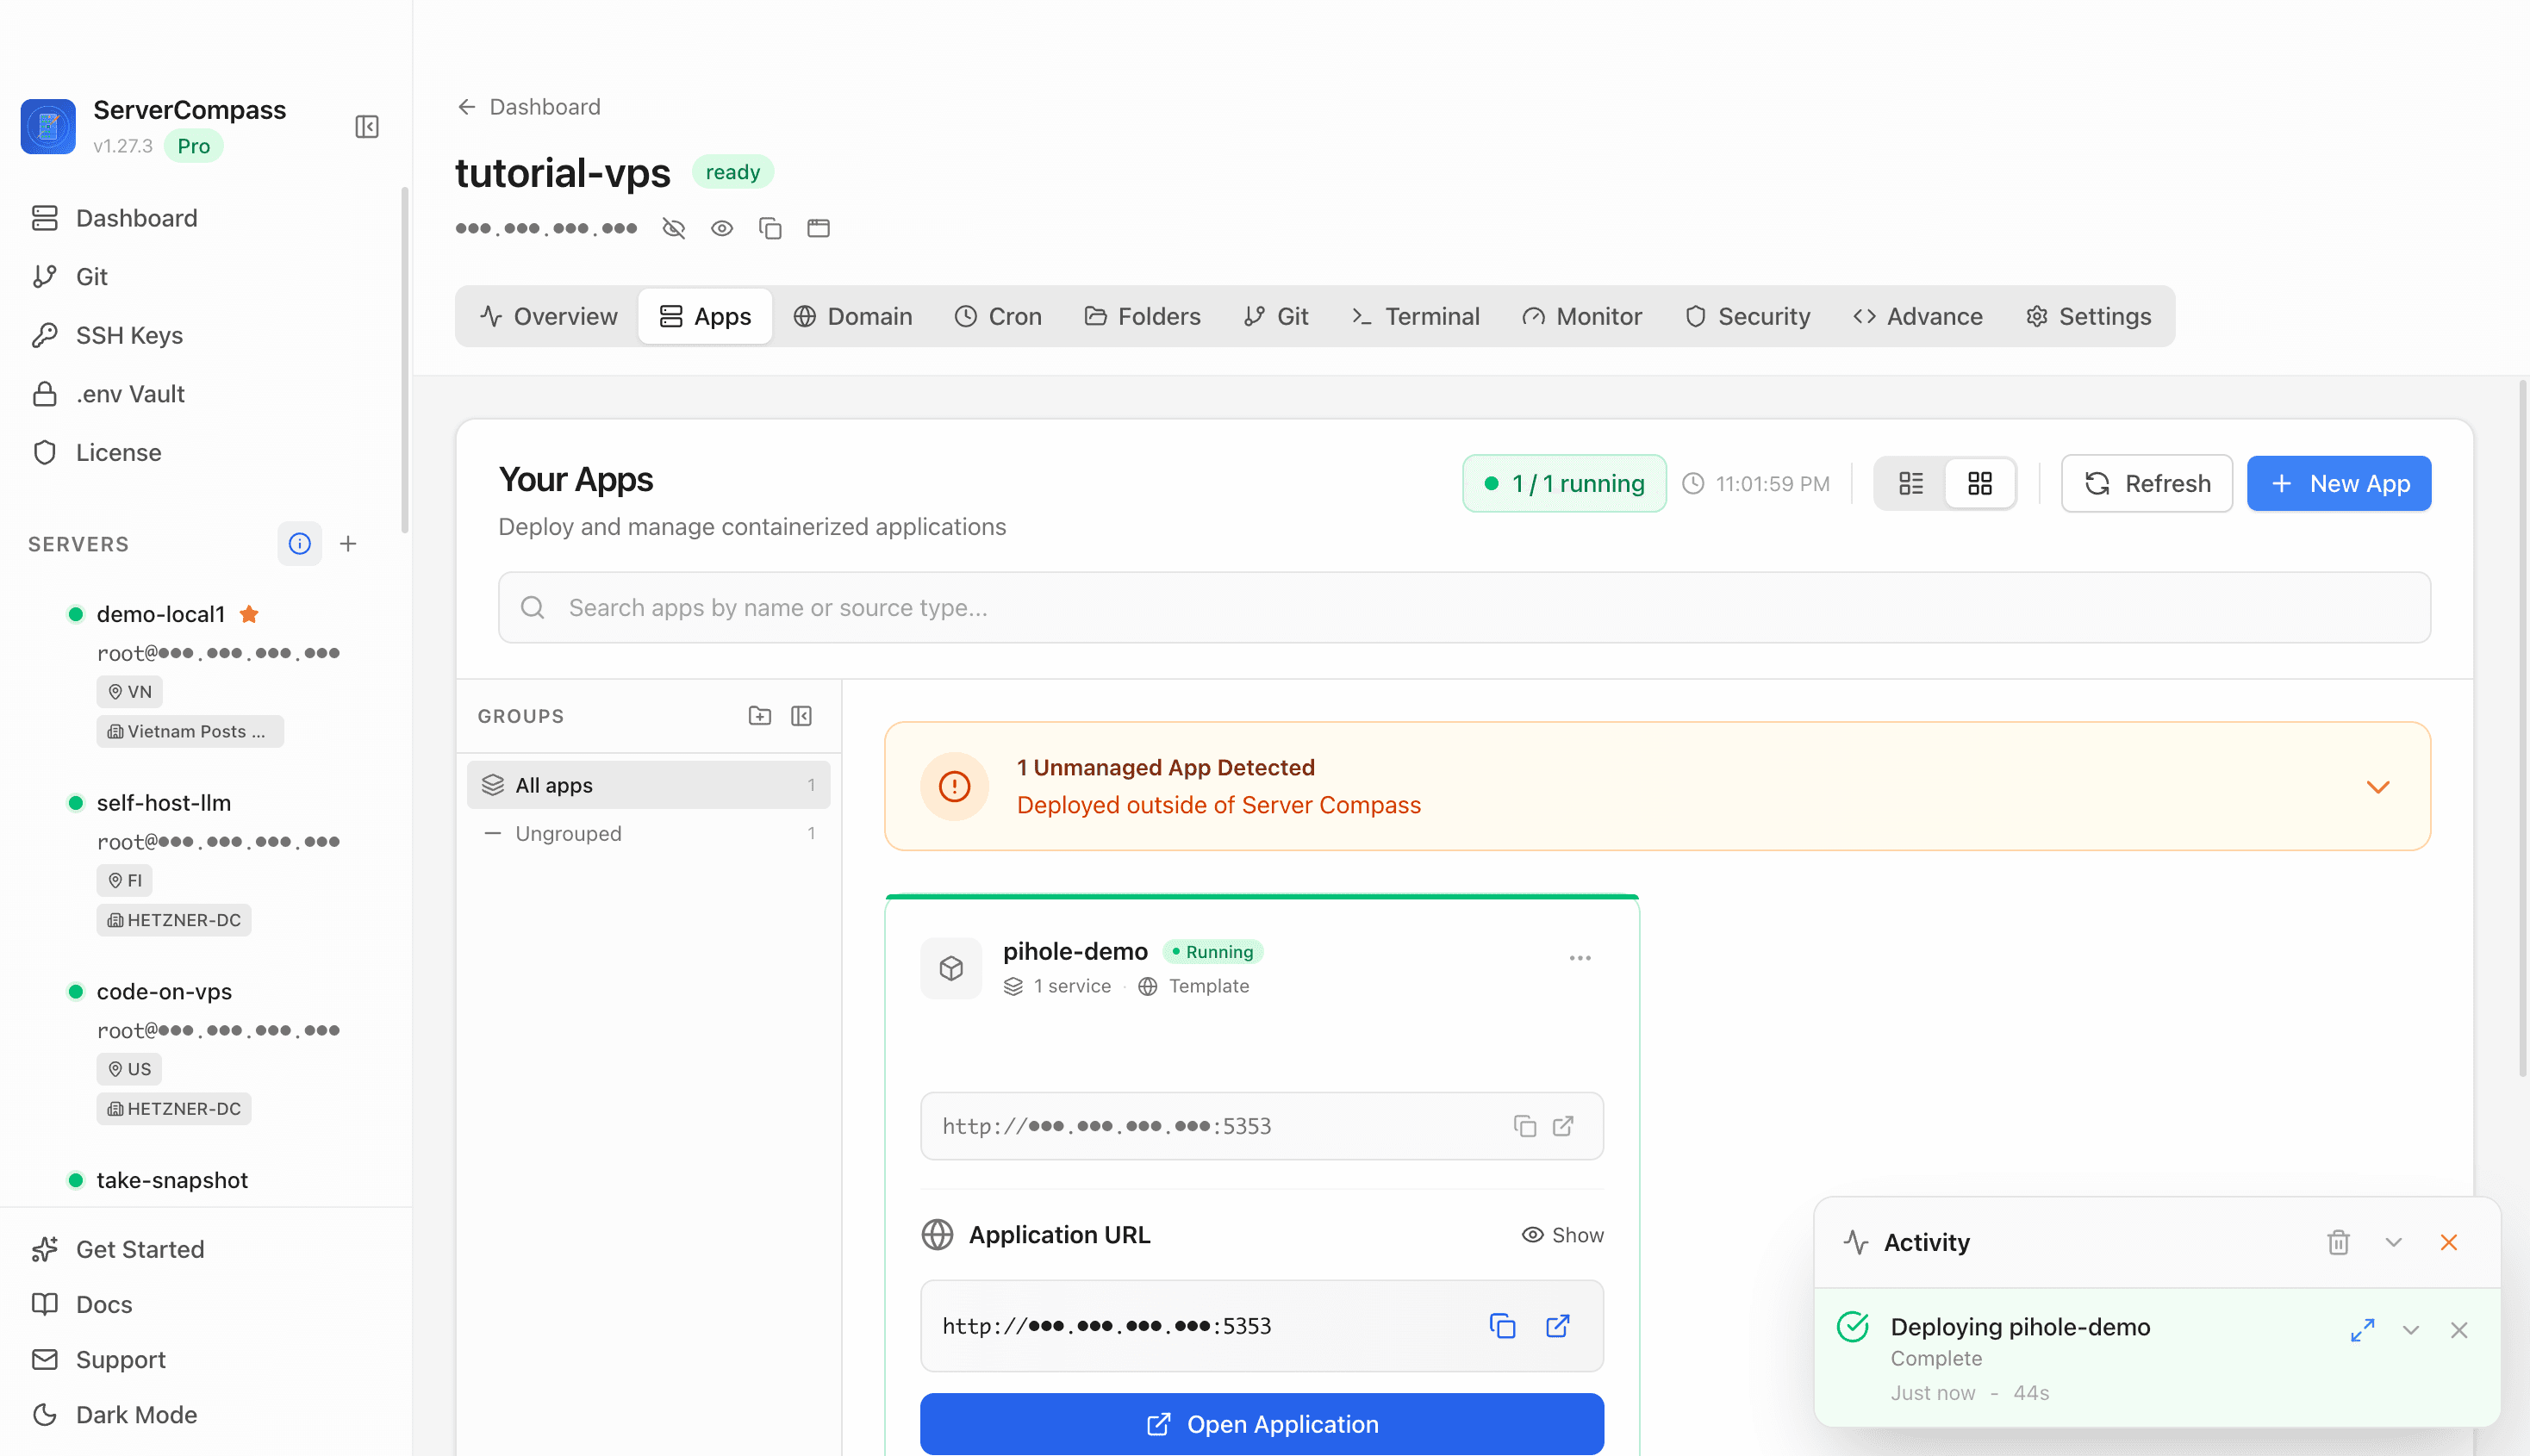Show the hidden Application URL
The width and height of the screenshot is (2530, 1456).
coord(1563,1235)
